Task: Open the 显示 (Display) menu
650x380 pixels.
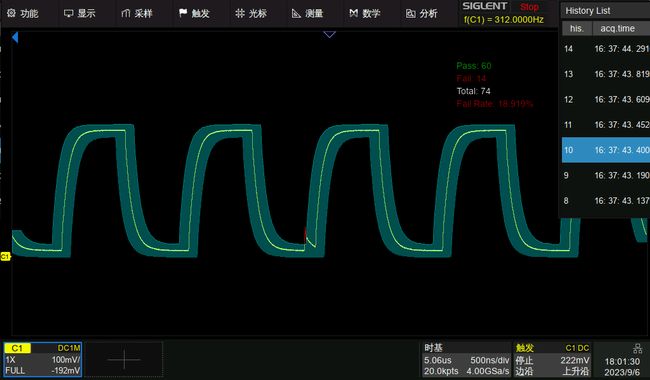Action: (80, 13)
